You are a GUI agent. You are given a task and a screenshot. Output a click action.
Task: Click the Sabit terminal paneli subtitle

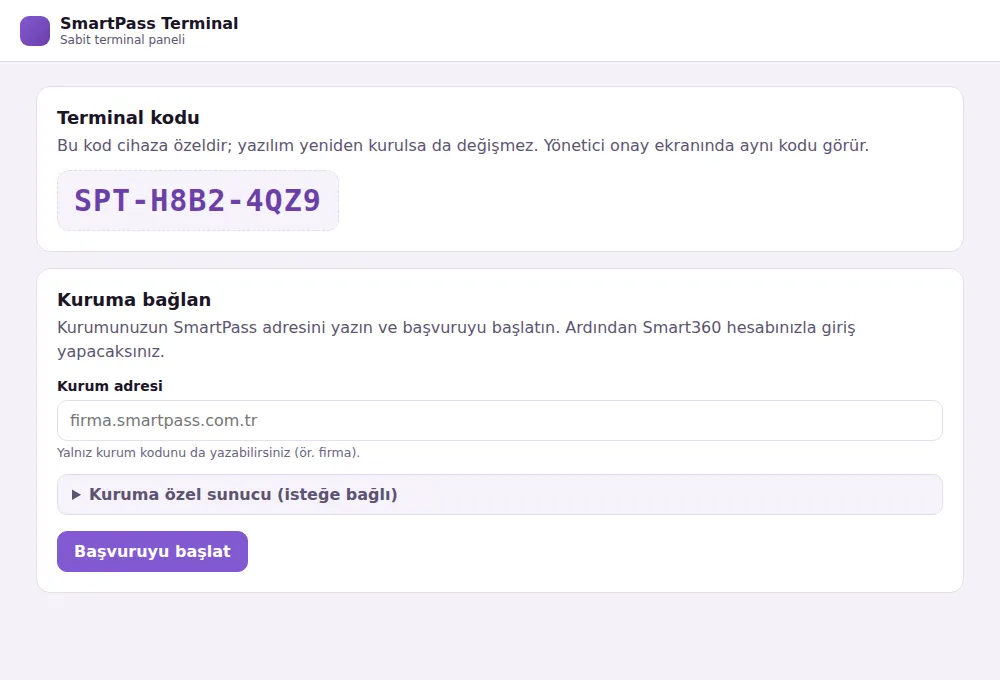(x=122, y=40)
